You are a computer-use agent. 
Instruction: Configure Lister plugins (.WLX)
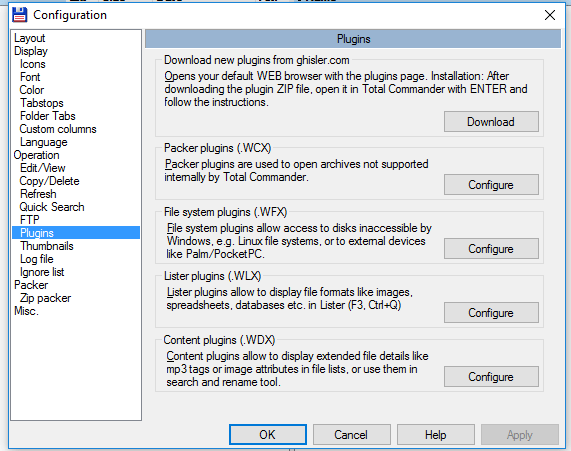[x=491, y=313]
